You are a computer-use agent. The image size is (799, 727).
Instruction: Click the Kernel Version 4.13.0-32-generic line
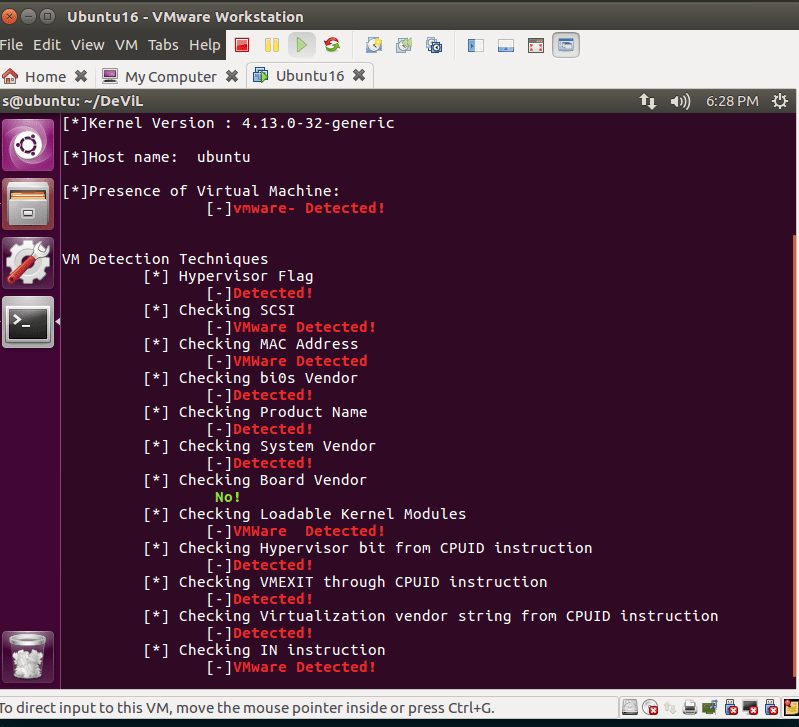tap(228, 123)
